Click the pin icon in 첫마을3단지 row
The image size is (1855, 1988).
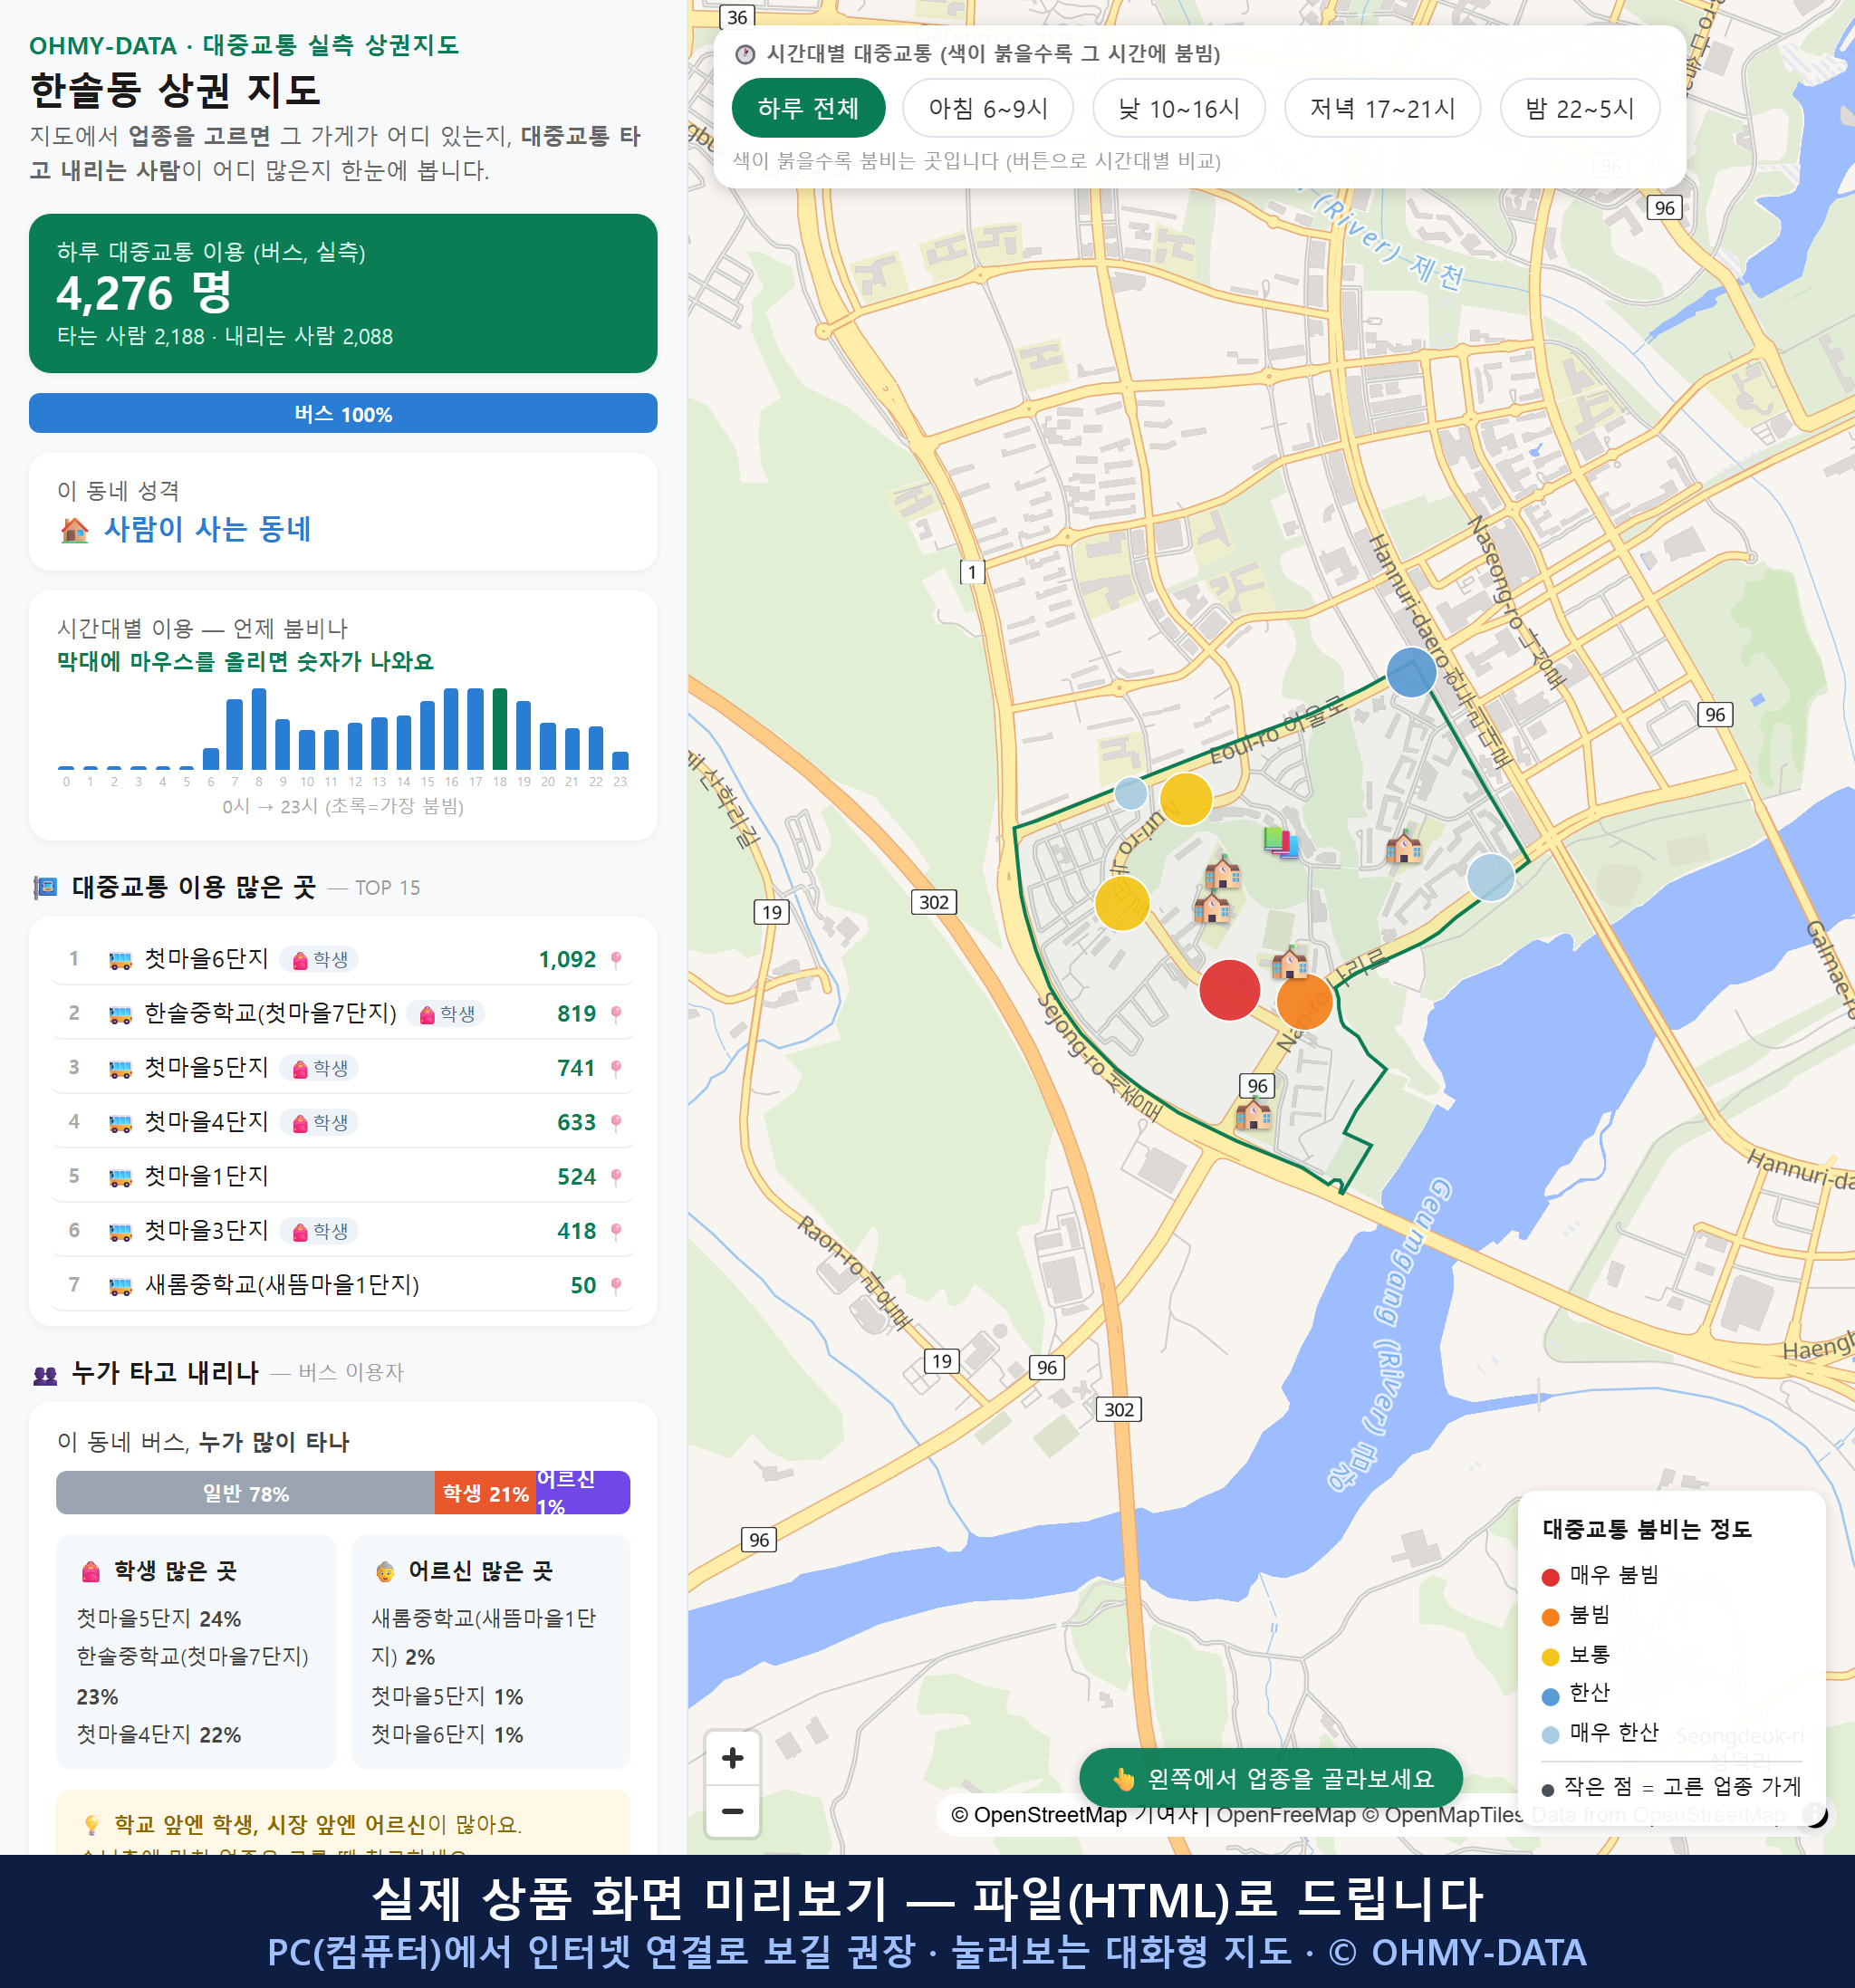click(x=616, y=1231)
